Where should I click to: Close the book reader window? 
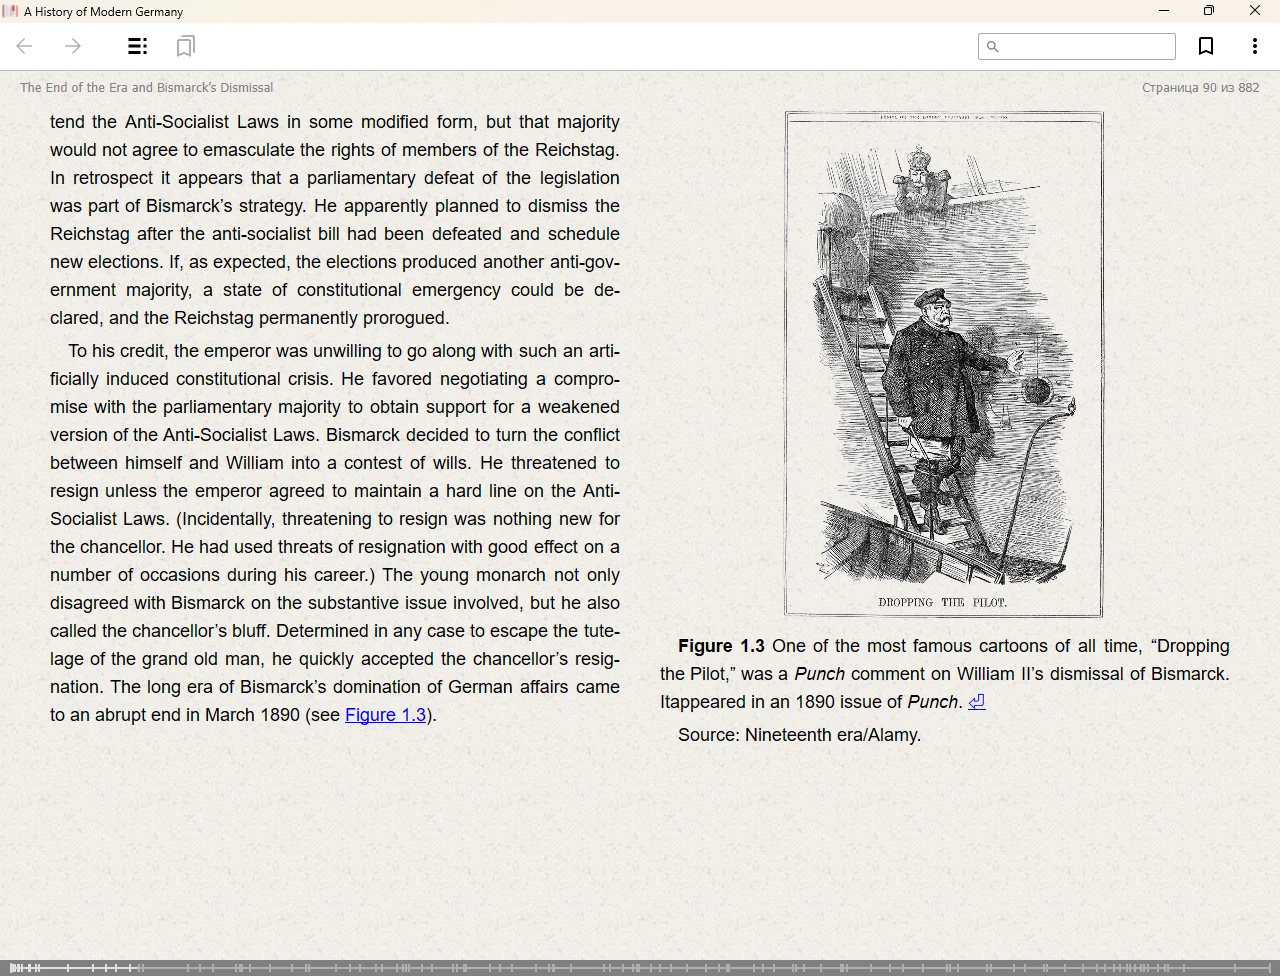click(1255, 11)
